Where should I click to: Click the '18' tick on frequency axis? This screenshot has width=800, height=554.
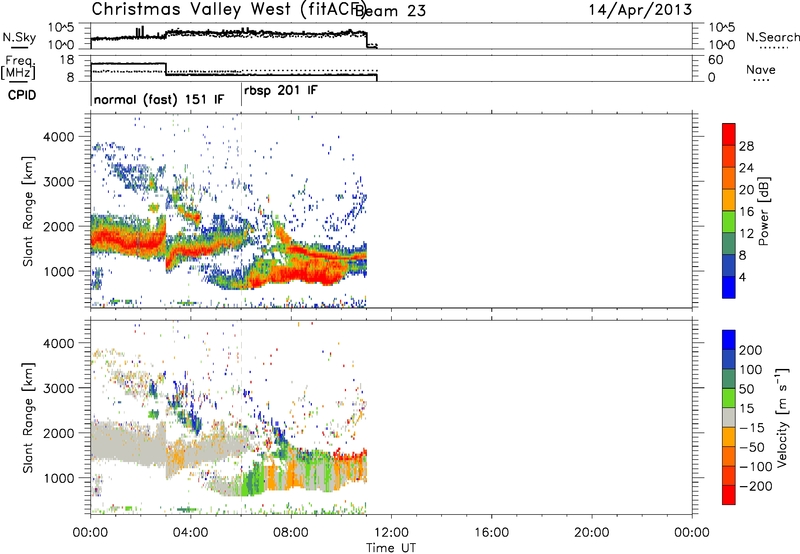(x=66, y=60)
